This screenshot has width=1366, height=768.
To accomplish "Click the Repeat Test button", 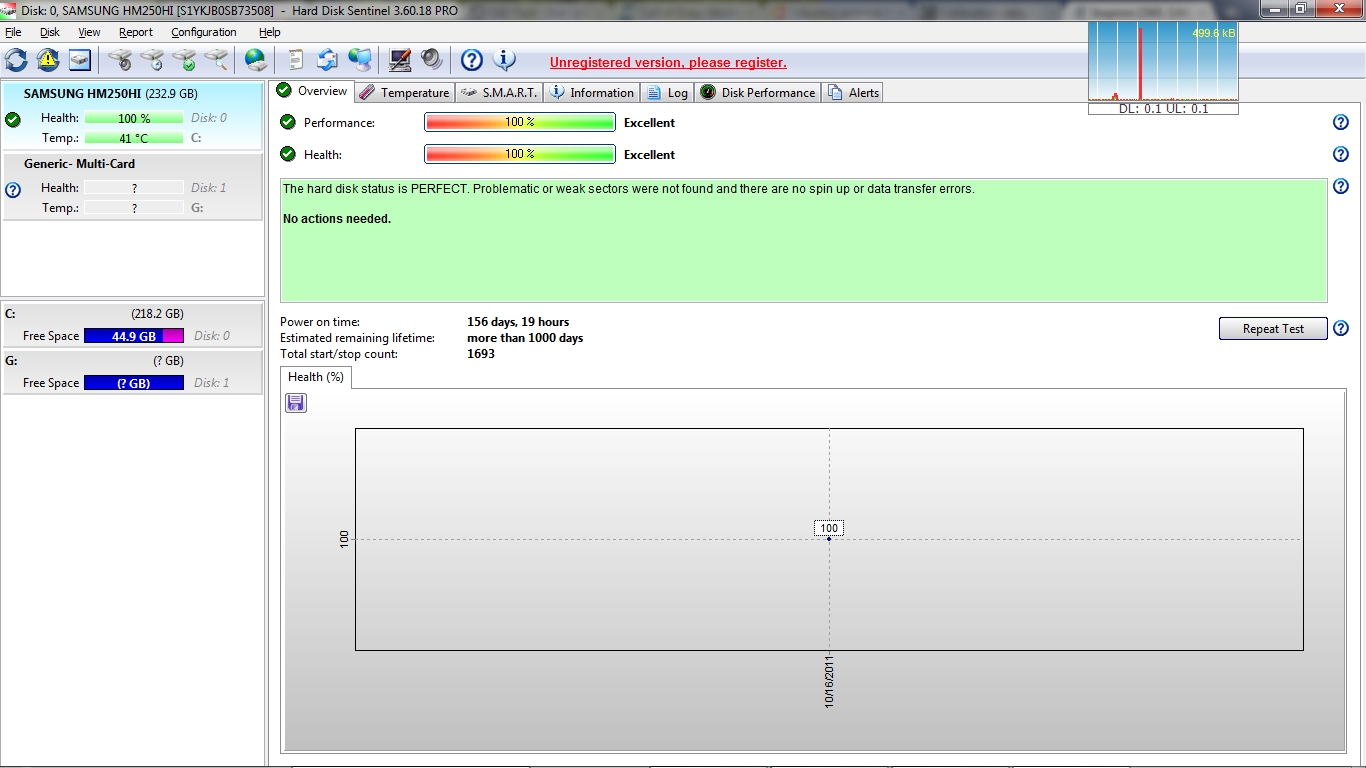I will (1273, 329).
